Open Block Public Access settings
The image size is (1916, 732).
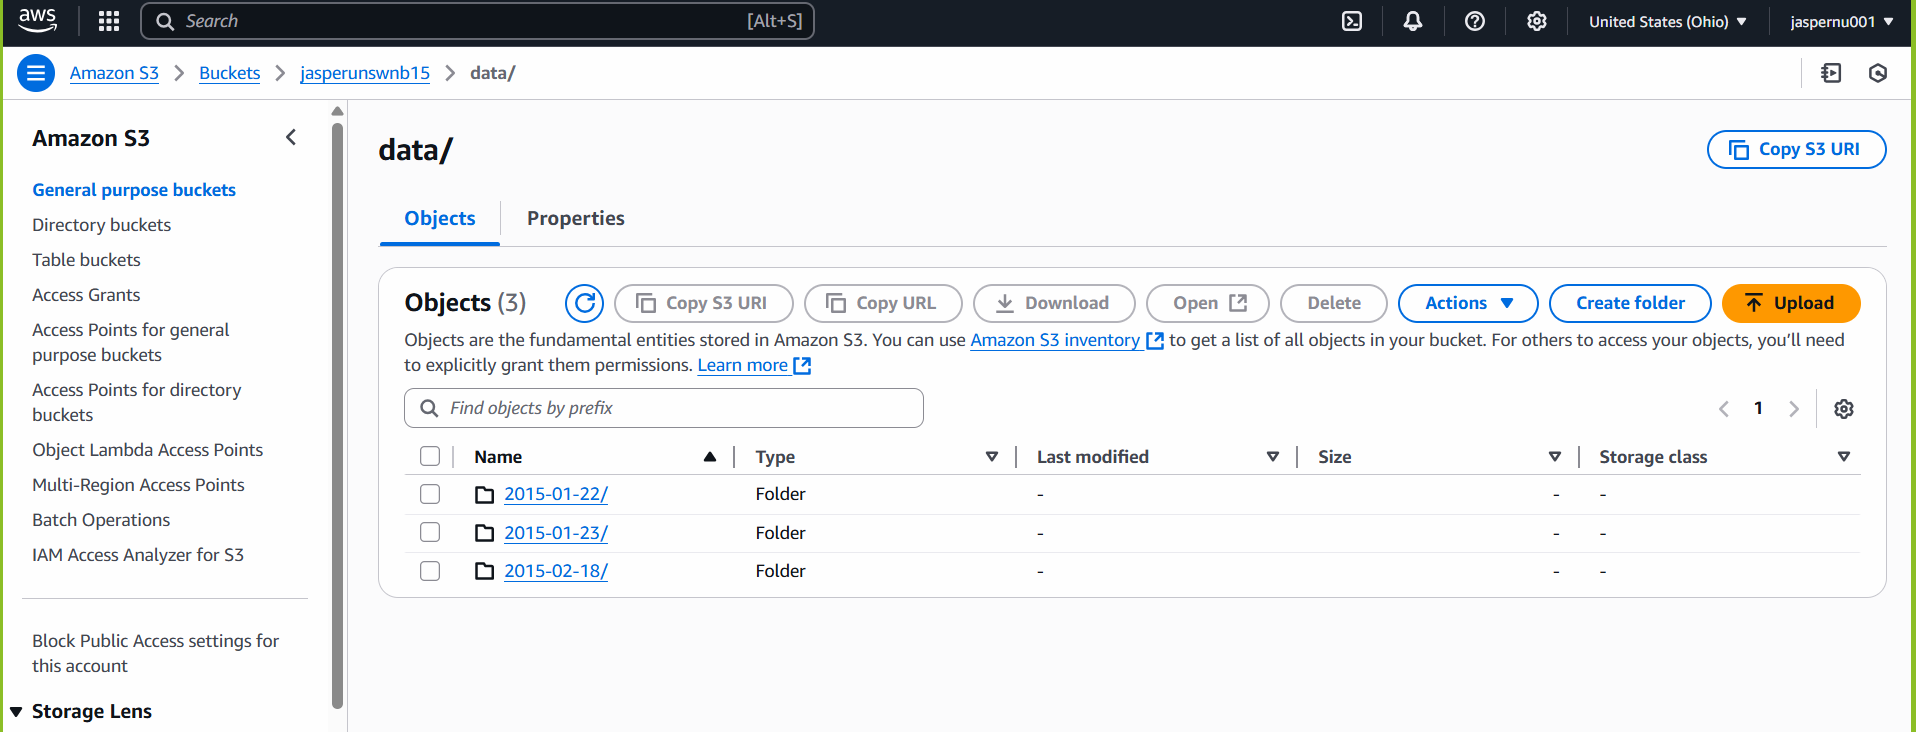[x=155, y=653]
